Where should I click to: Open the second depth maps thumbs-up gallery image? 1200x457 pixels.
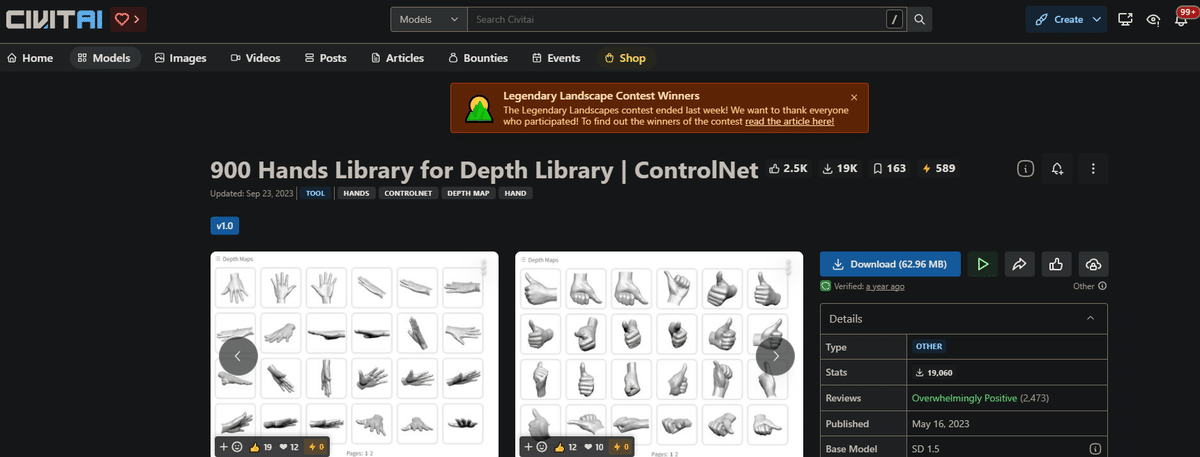[x=659, y=354]
